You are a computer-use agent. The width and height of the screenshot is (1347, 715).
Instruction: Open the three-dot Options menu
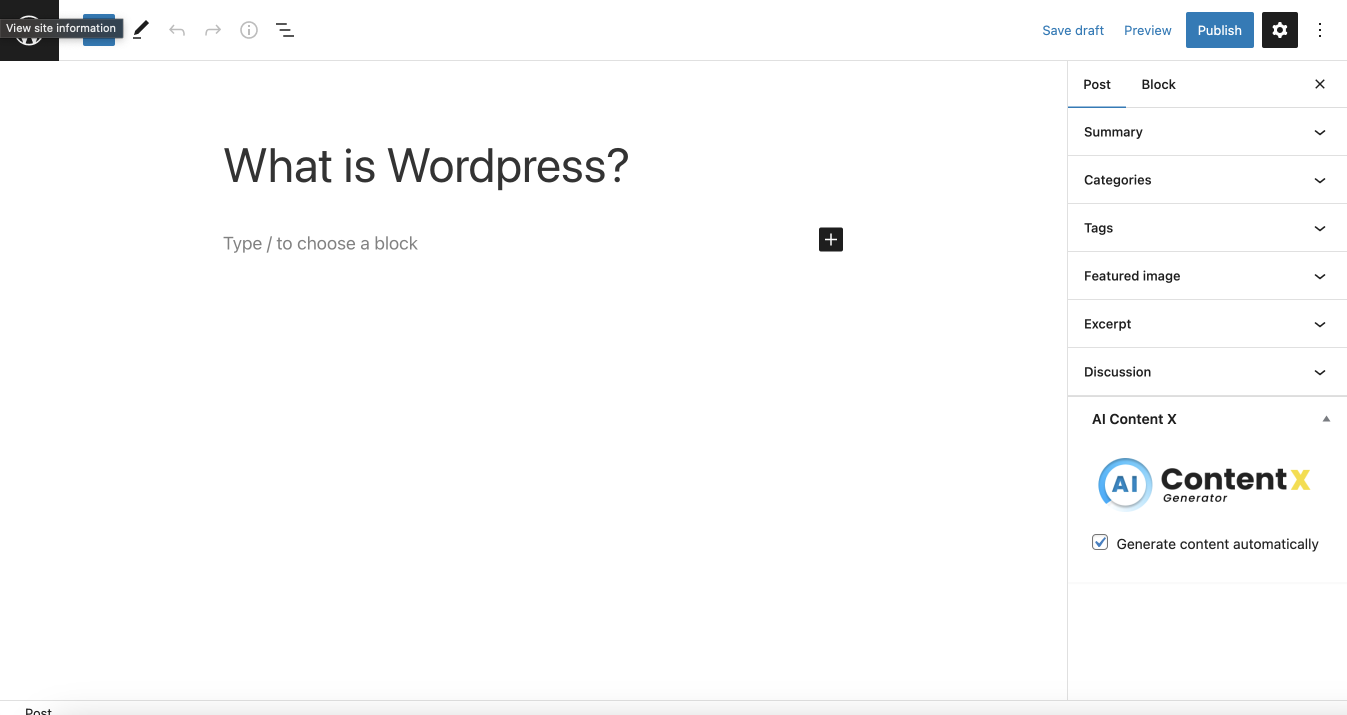1320,30
